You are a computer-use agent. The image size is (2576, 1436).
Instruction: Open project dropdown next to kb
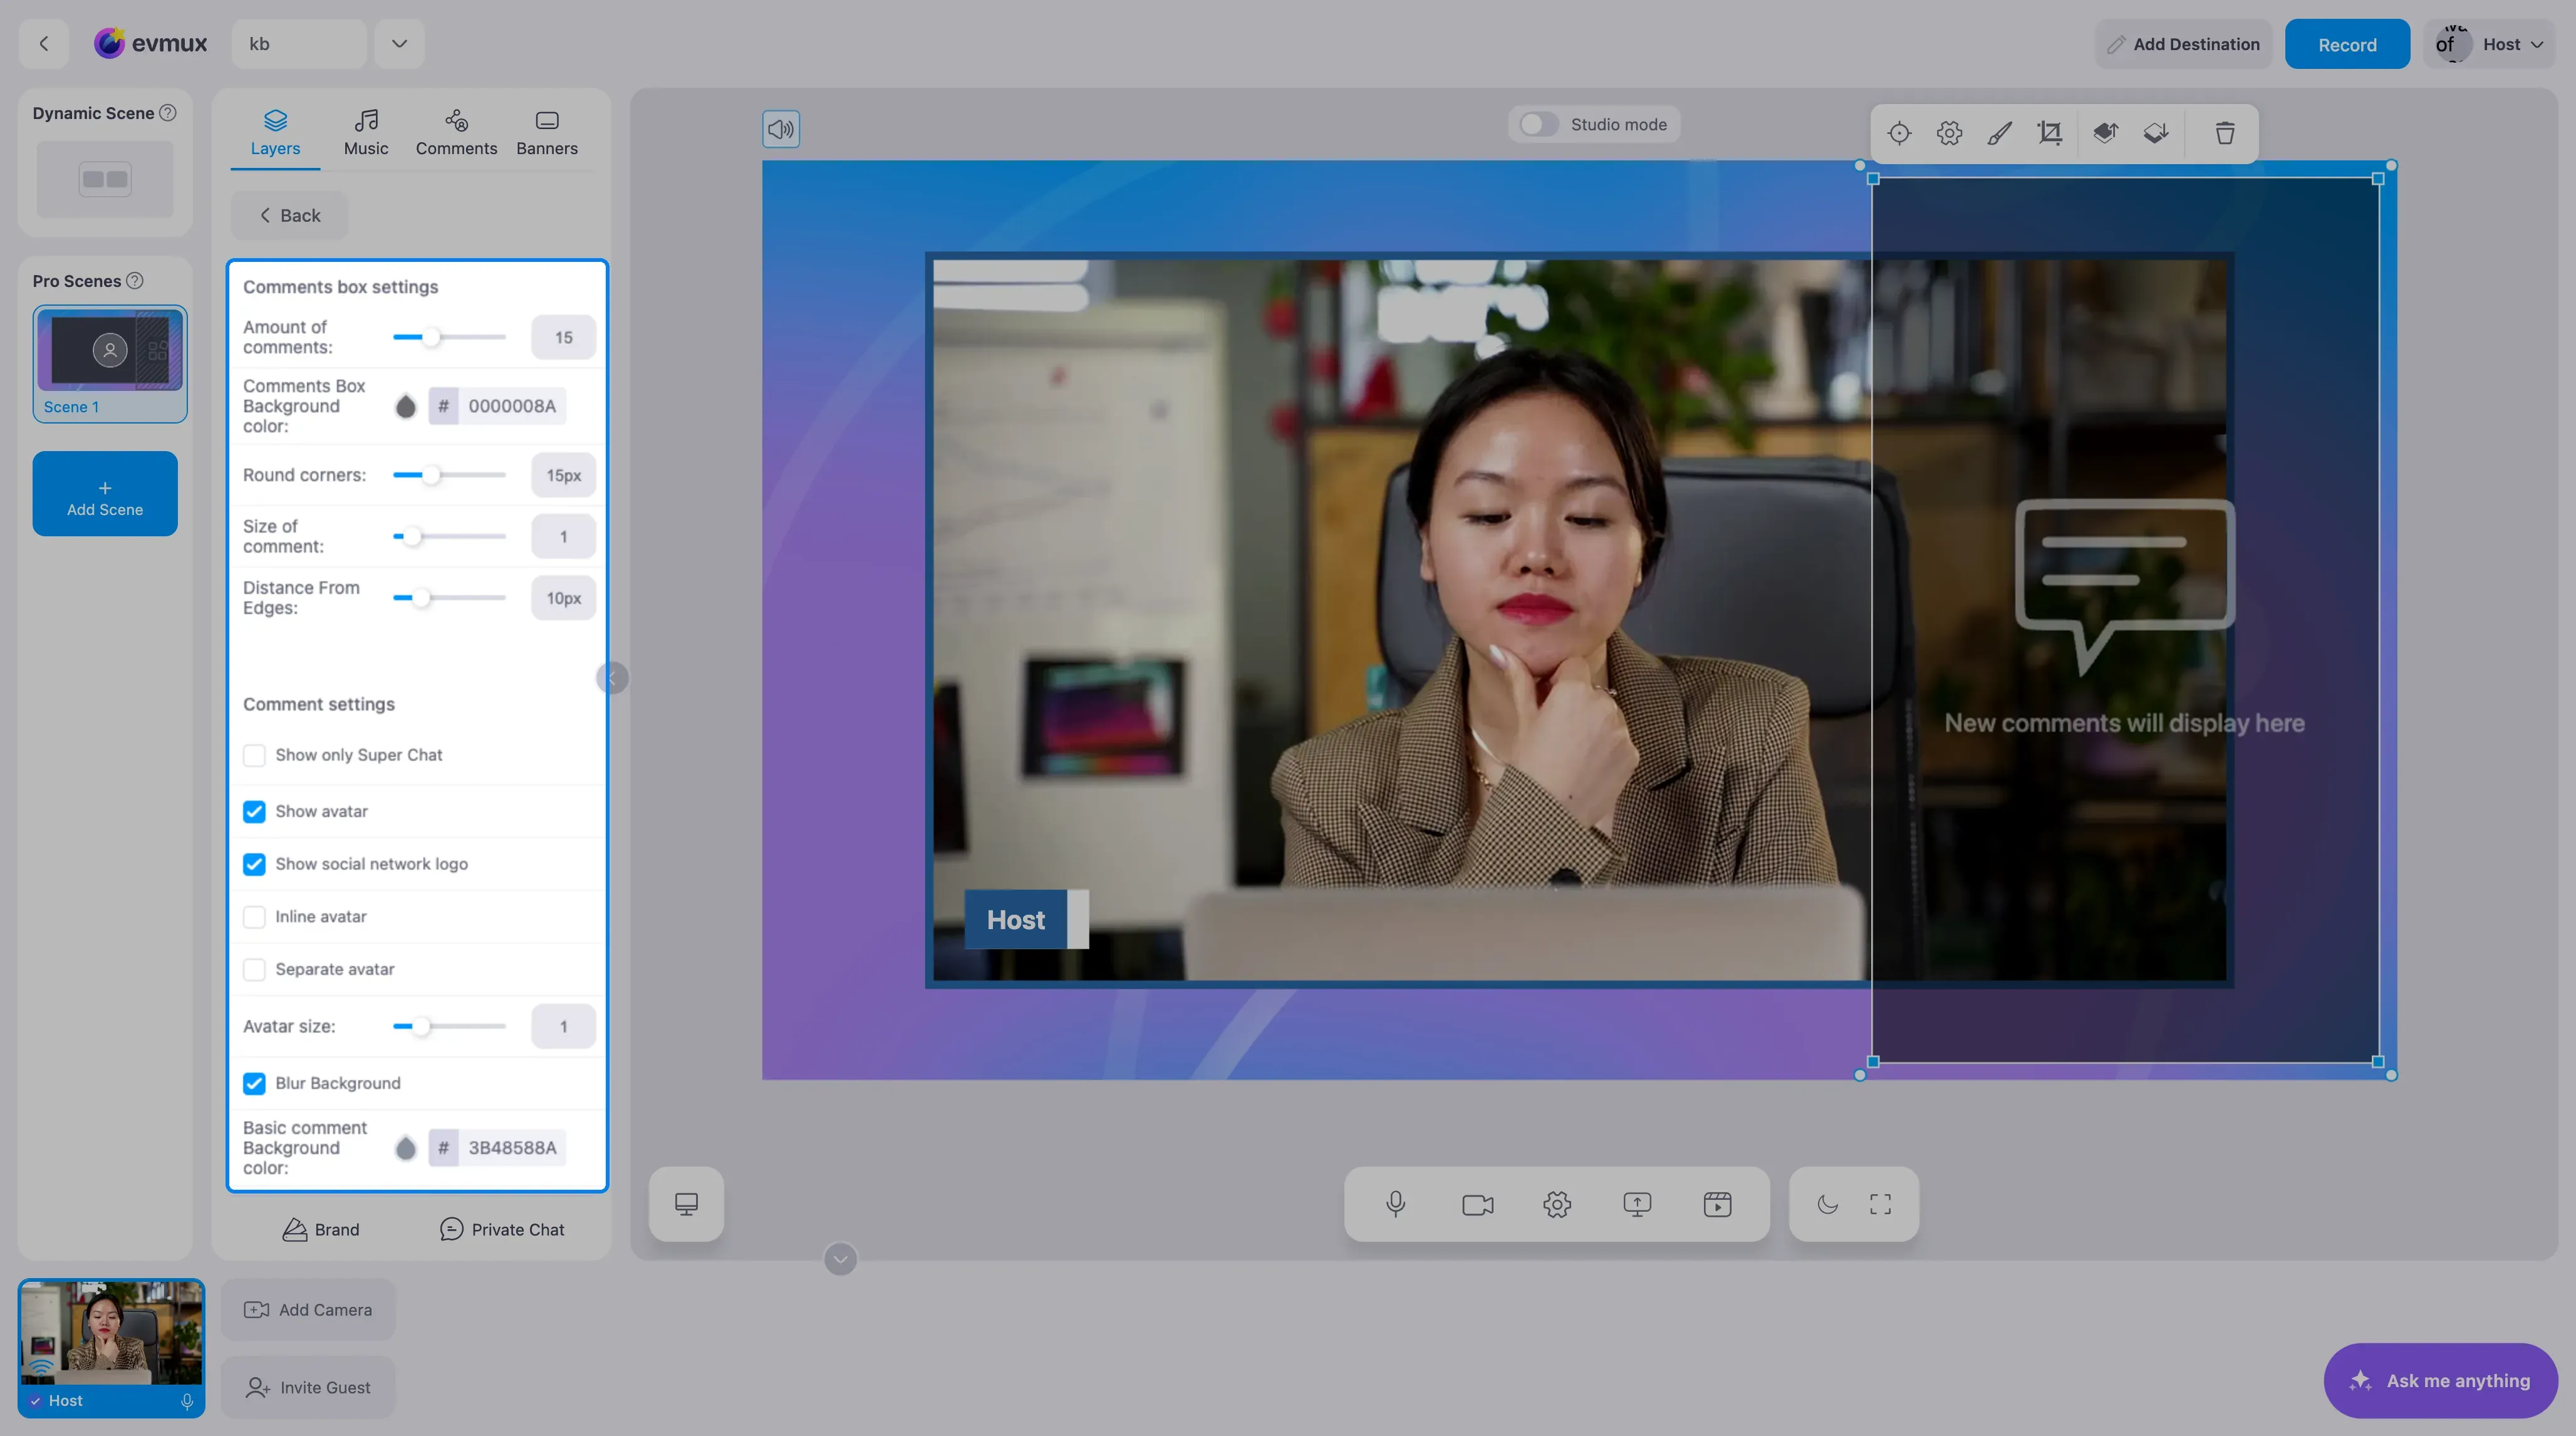coord(399,44)
